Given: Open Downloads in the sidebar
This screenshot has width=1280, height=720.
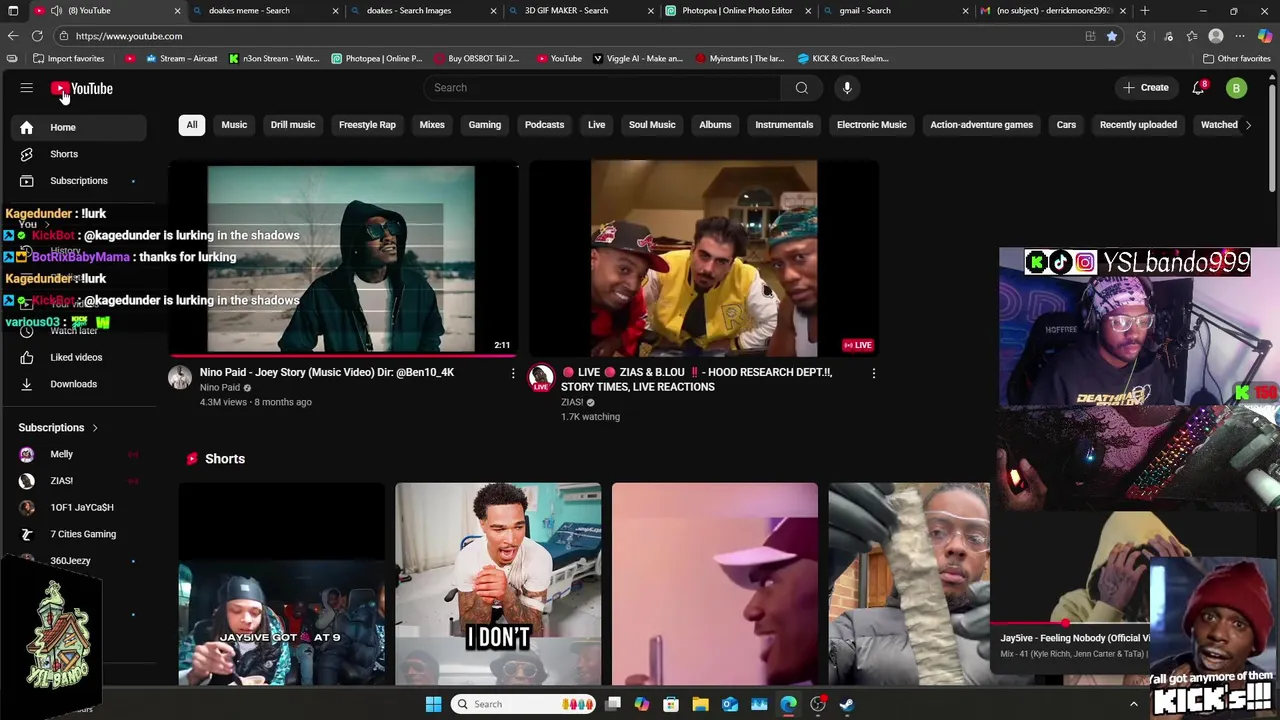Looking at the screenshot, I should pos(78,384).
